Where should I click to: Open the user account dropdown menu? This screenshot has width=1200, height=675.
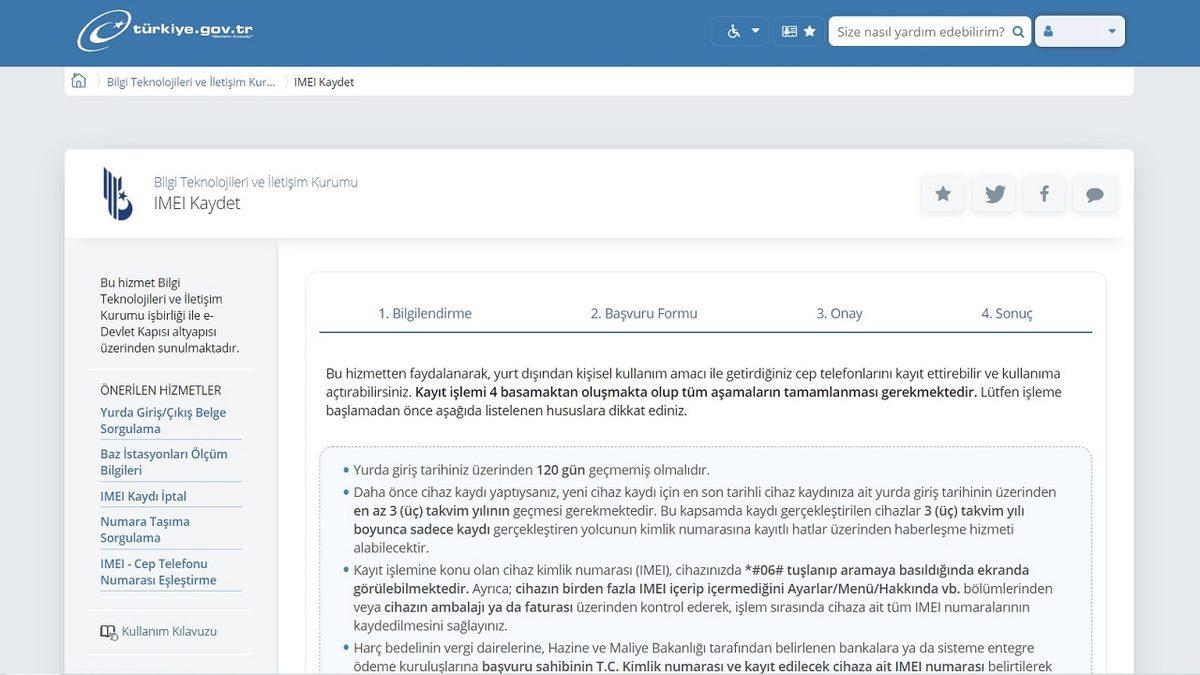[x=1110, y=31]
